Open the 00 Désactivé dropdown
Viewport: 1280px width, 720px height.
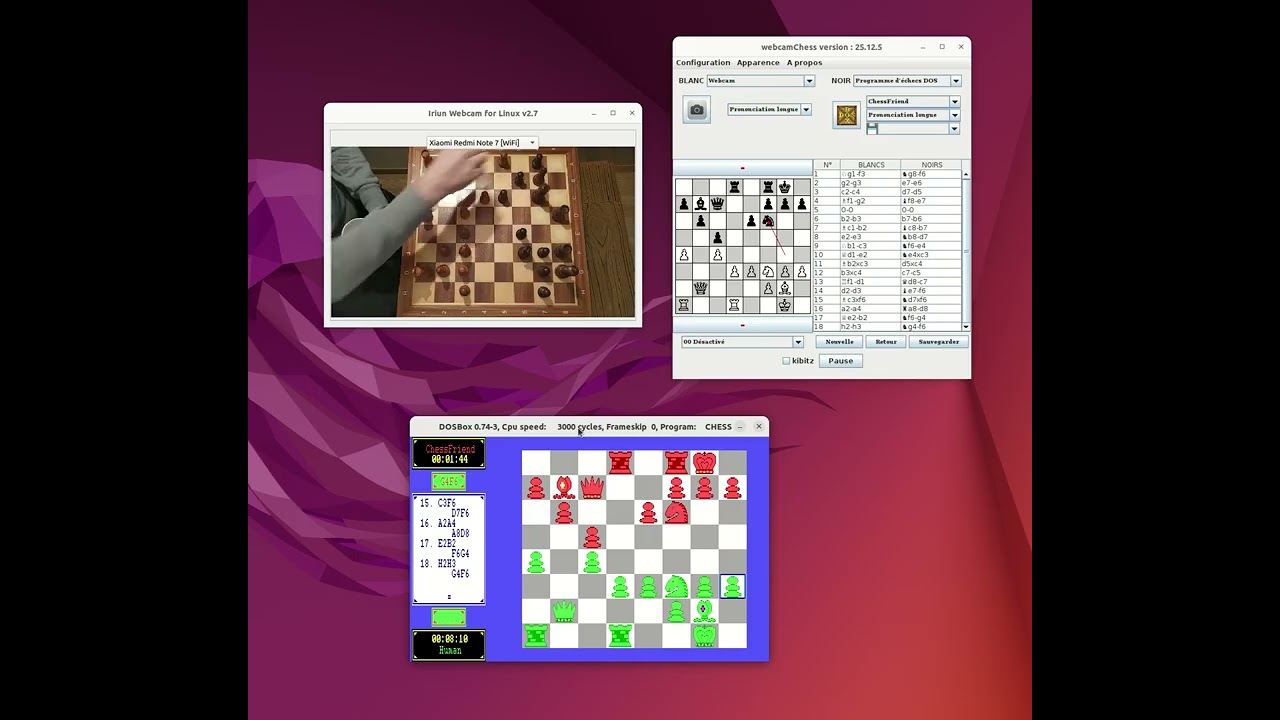pos(743,342)
